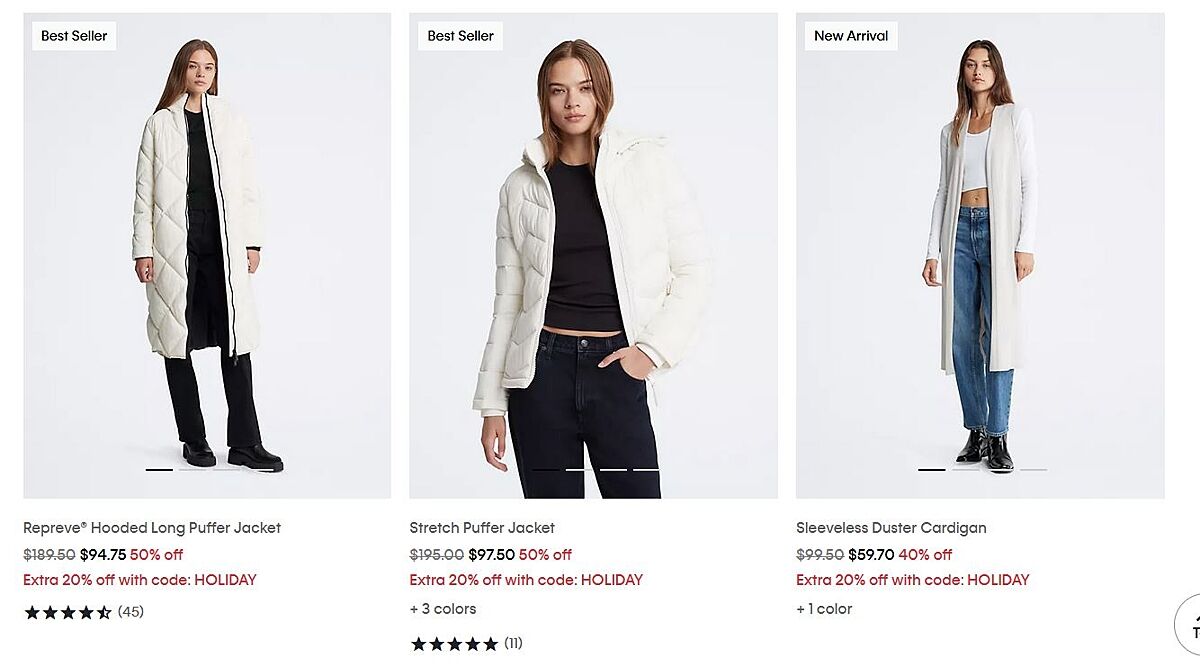
Task: Click the (11) review count
Action: click(513, 644)
